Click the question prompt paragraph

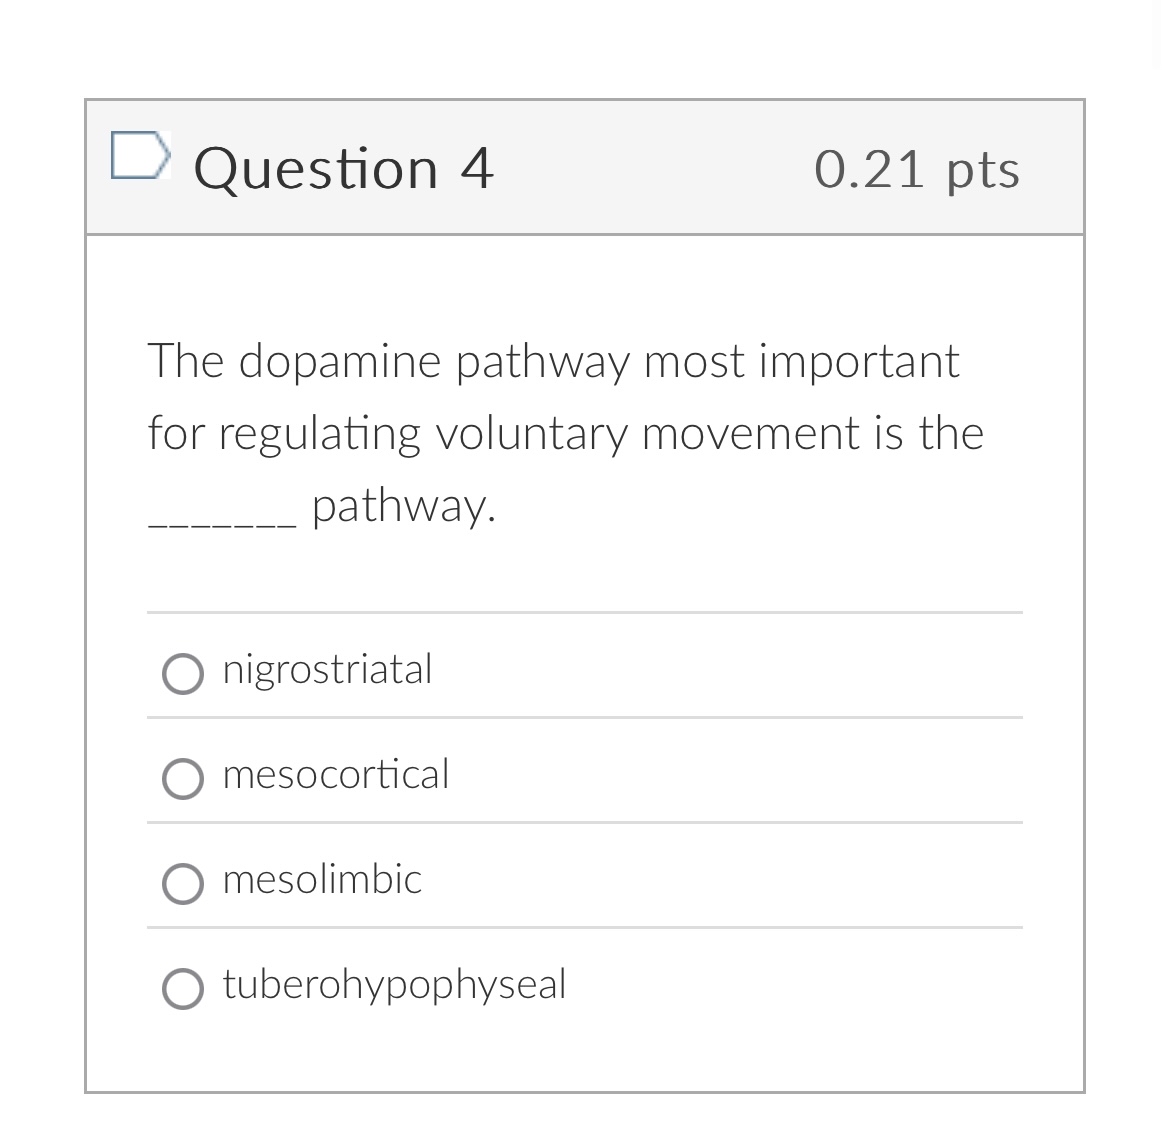click(x=565, y=432)
